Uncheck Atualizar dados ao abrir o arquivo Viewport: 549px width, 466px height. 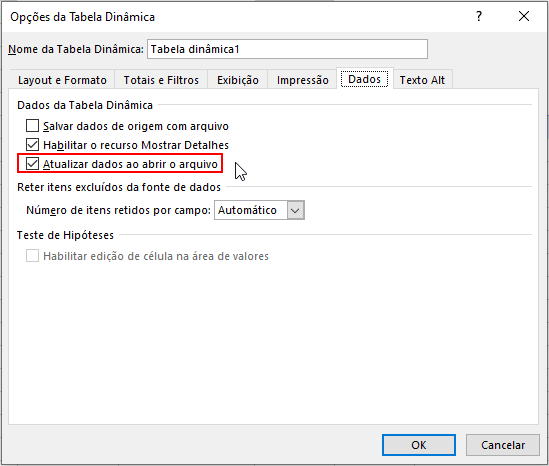pos(32,164)
